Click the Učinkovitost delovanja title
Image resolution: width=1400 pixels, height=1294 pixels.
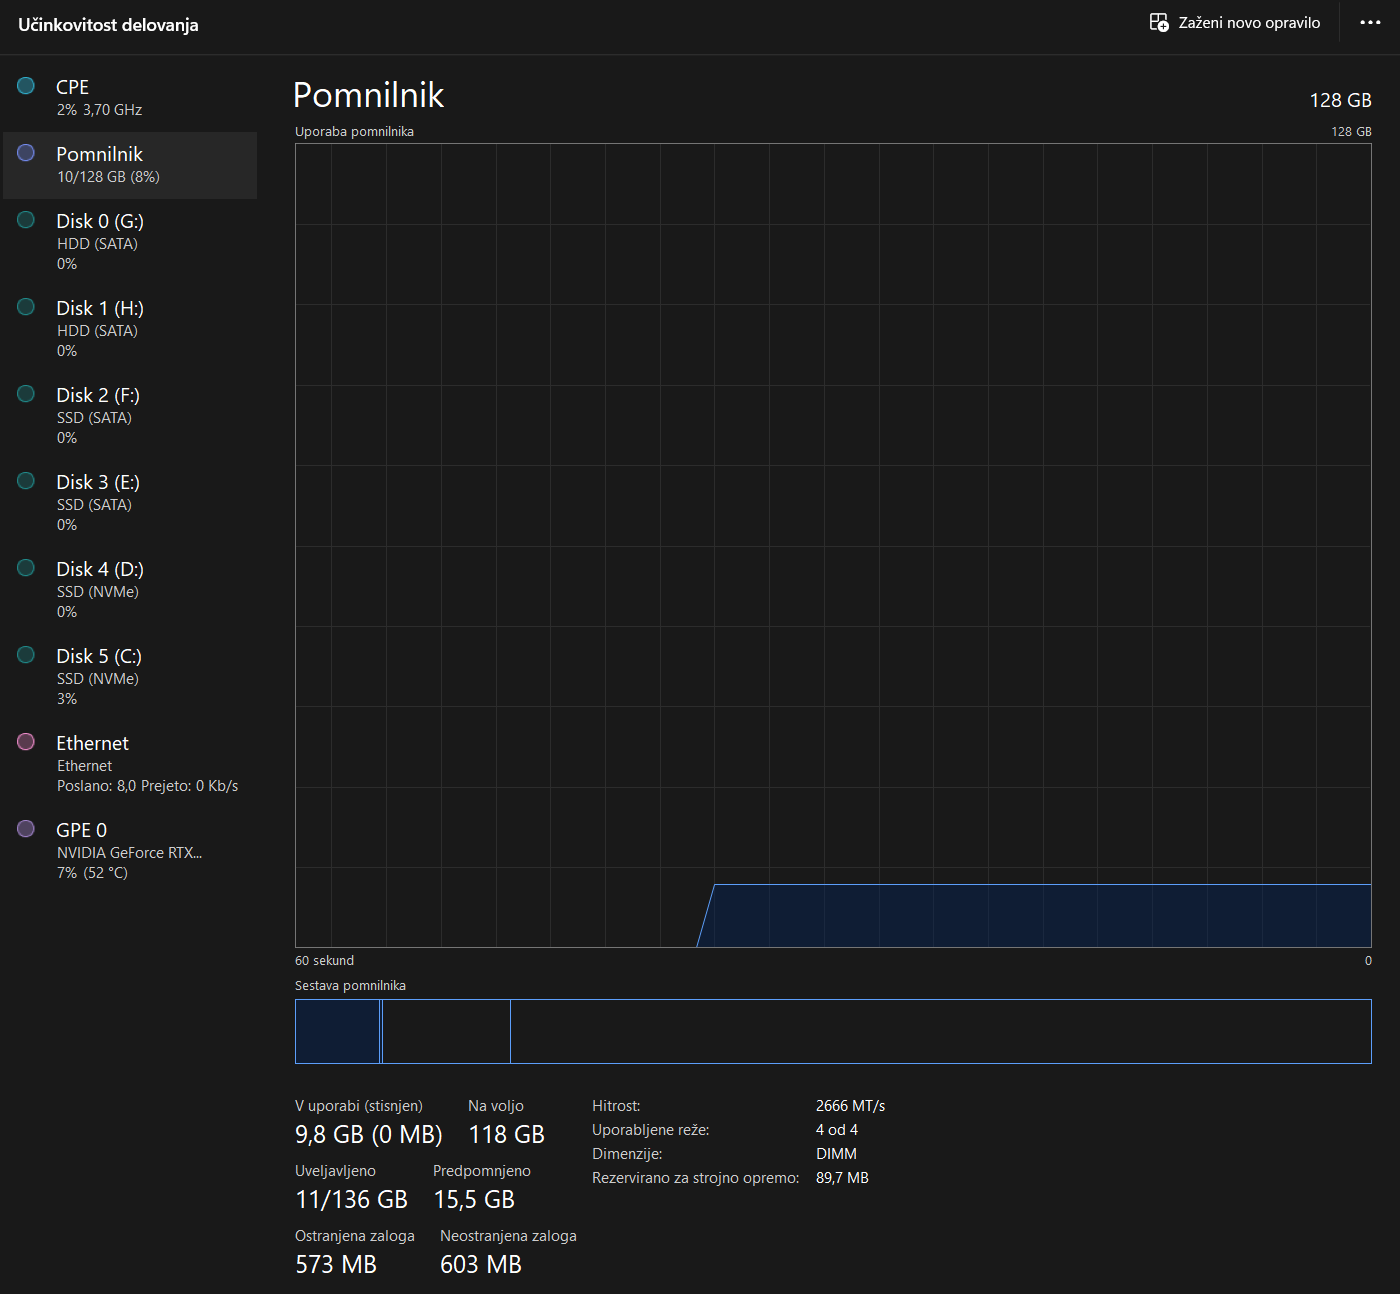tap(108, 25)
